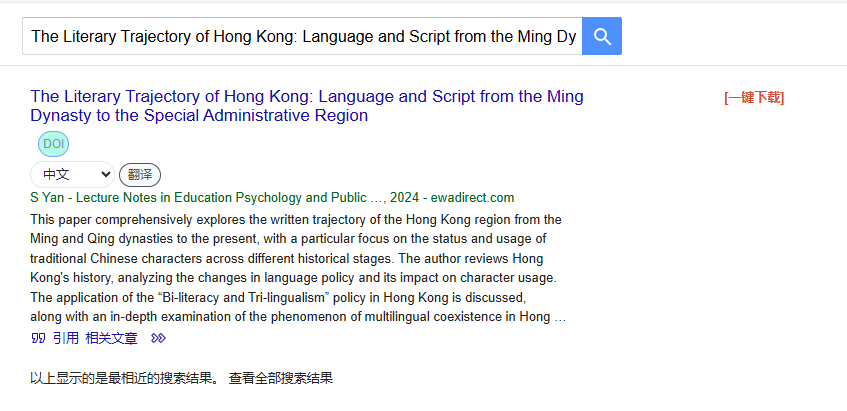Viewport: 847px width, 411px height.
Task: Click the author and journal source line
Action: [272, 197]
